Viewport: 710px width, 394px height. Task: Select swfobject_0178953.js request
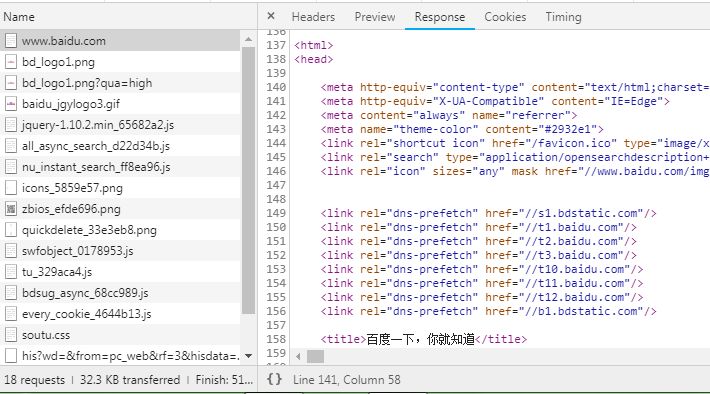point(120,251)
